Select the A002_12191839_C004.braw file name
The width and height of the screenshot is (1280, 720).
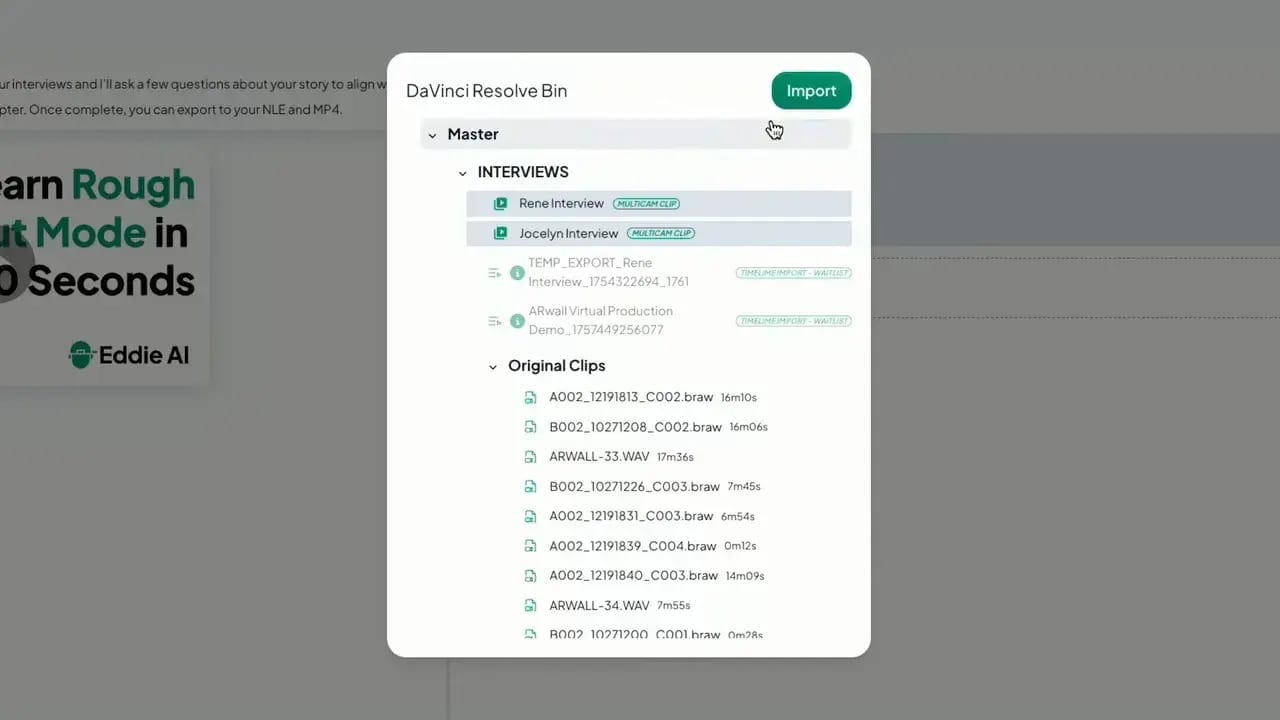[632, 546]
